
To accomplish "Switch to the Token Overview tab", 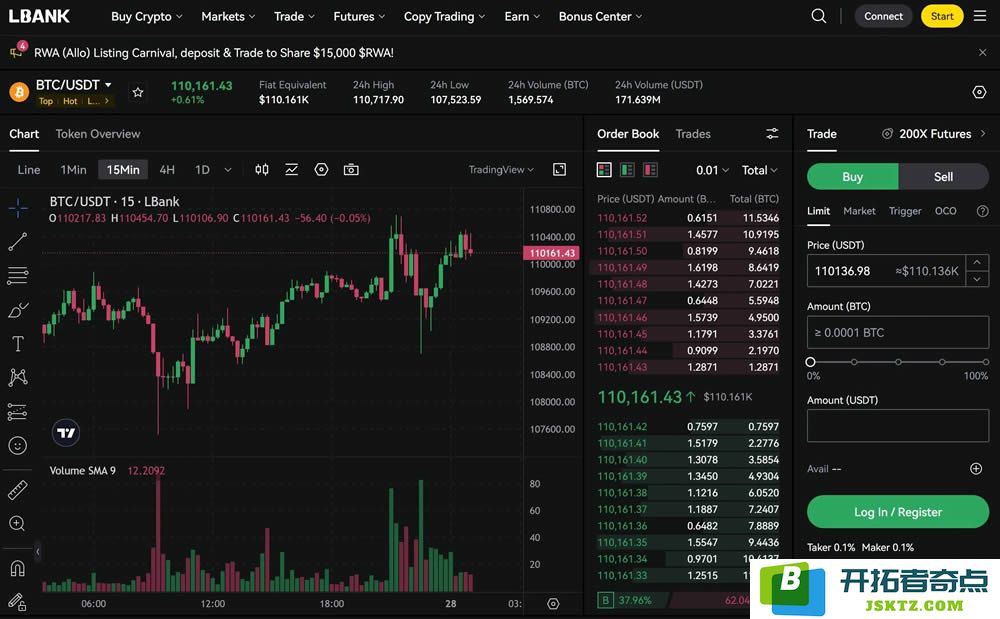I will (98, 134).
